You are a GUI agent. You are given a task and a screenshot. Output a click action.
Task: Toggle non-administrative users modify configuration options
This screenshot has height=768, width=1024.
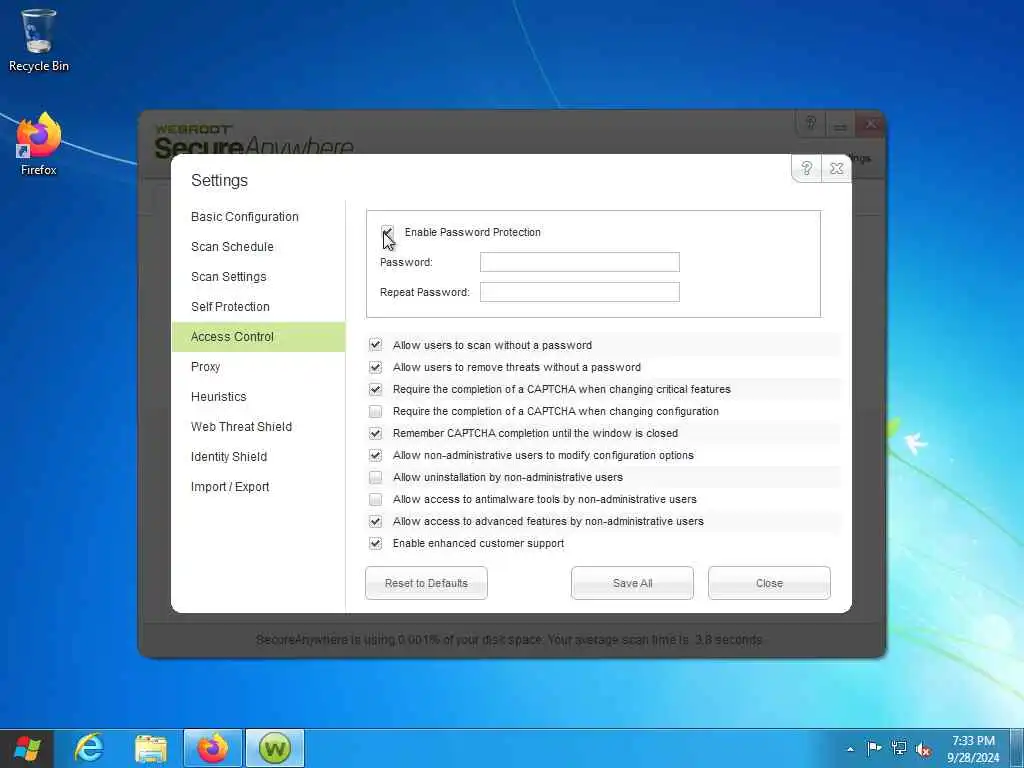(376, 455)
